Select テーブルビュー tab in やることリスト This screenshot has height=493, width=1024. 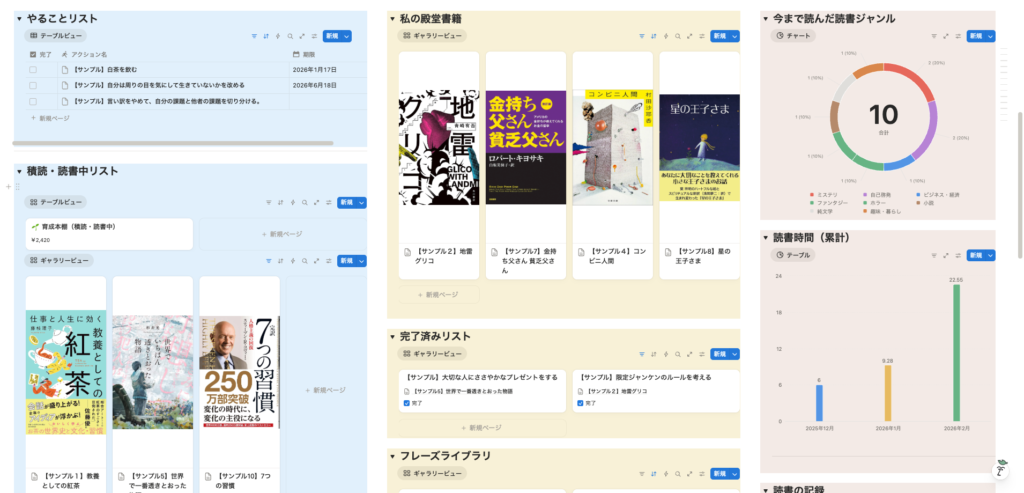click(57, 36)
